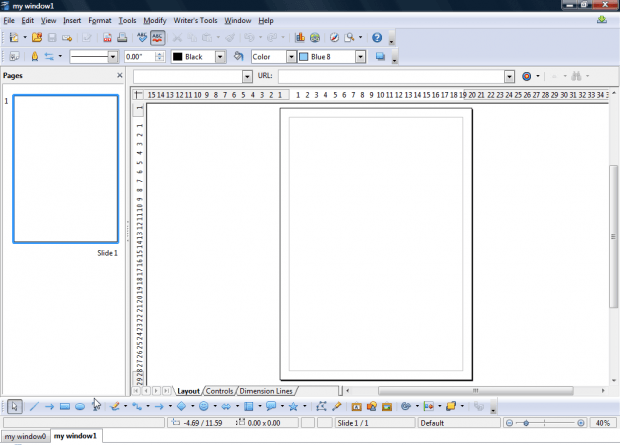Viewport: 620px width, 445px height.
Task: Open the Line properties pen icon
Action: tap(35, 57)
